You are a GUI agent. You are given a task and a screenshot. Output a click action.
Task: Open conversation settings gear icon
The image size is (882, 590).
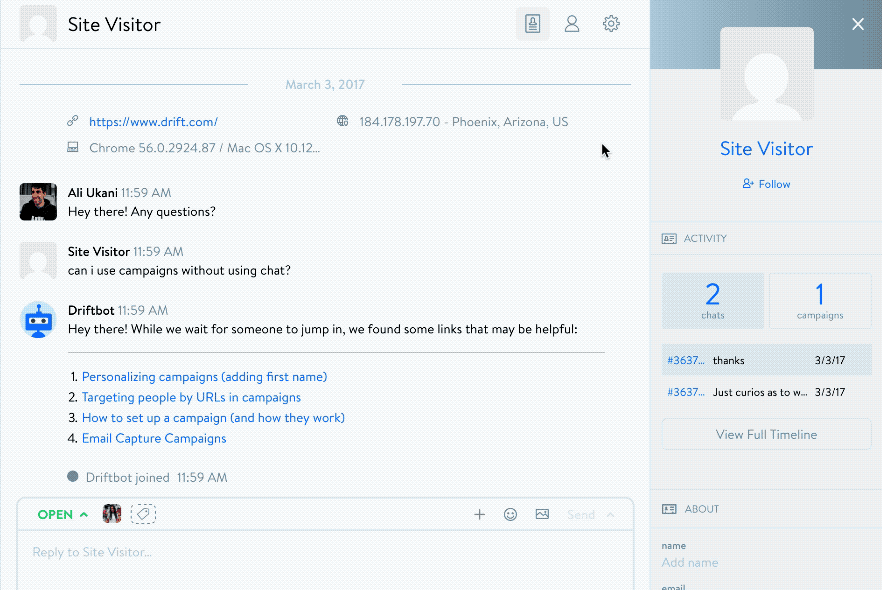click(611, 24)
